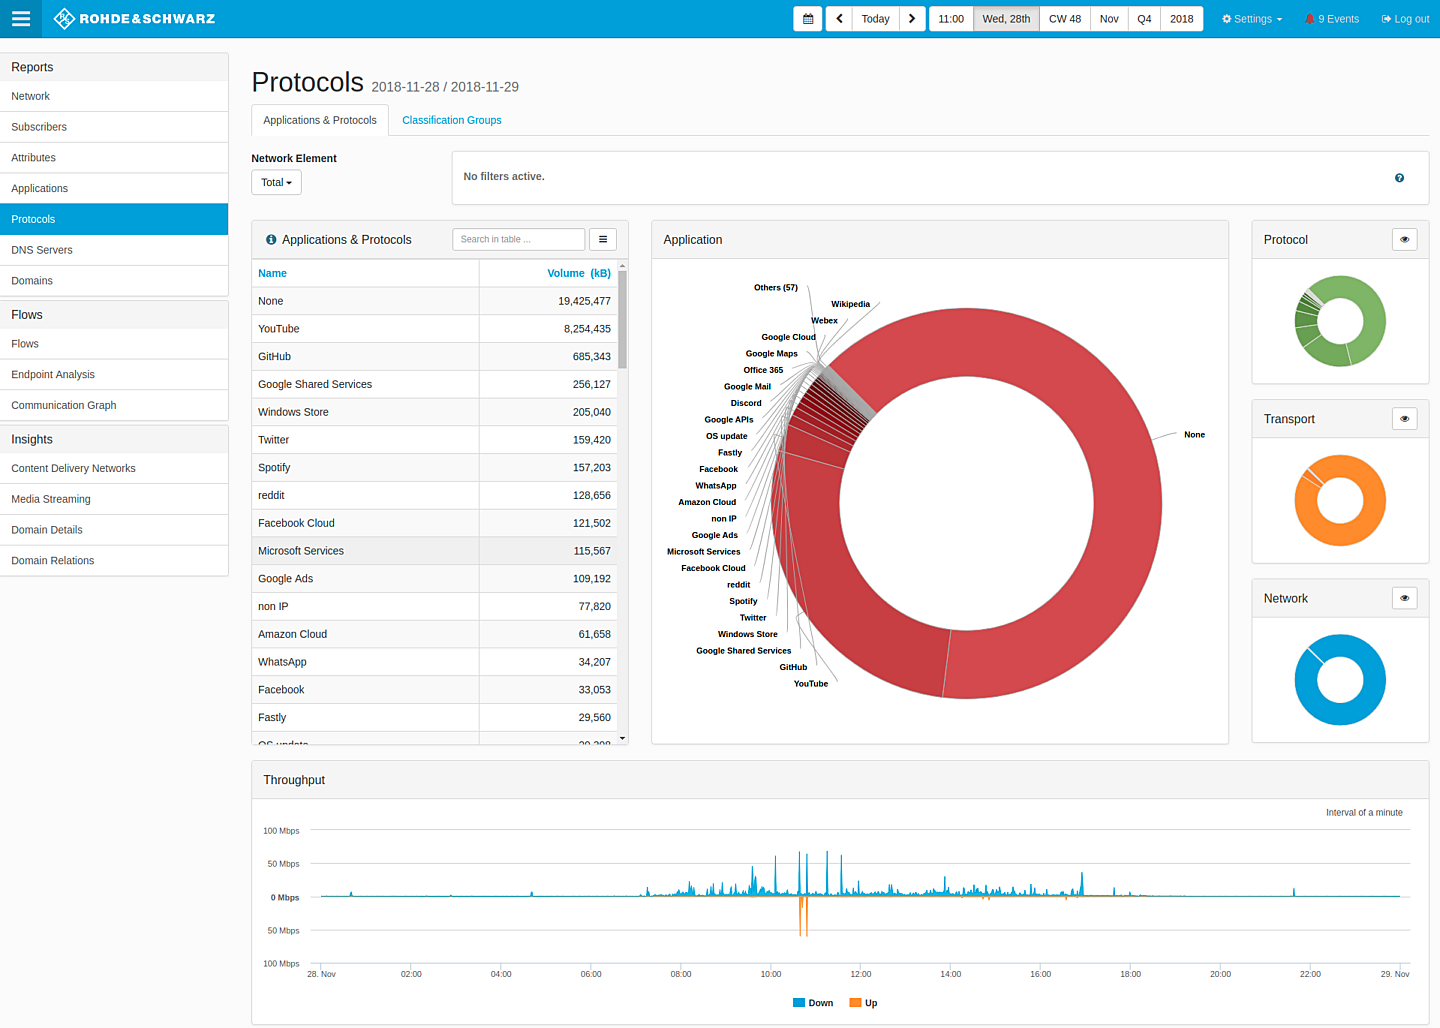
Task: Open the calendar date picker icon
Action: tap(807, 18)
